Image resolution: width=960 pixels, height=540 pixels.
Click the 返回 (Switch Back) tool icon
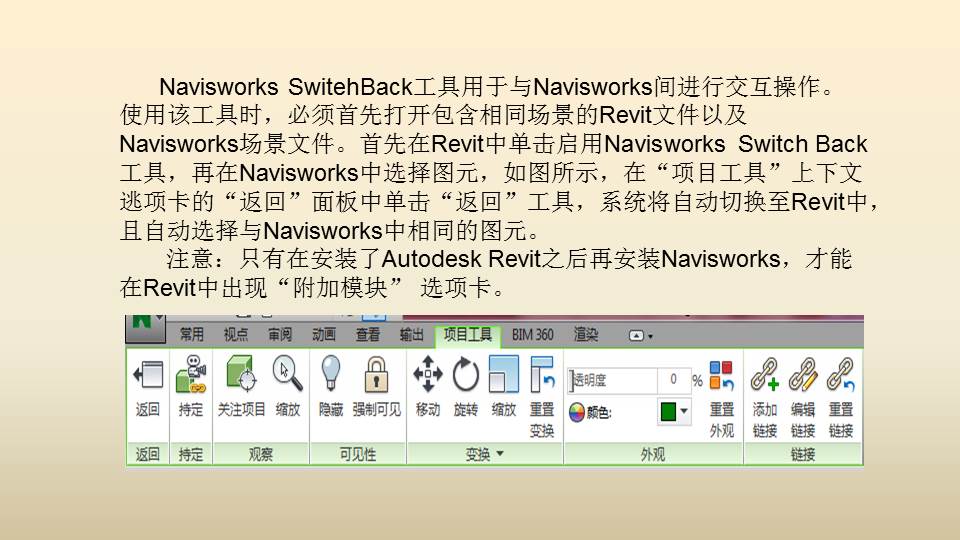[x=148, y=374]
